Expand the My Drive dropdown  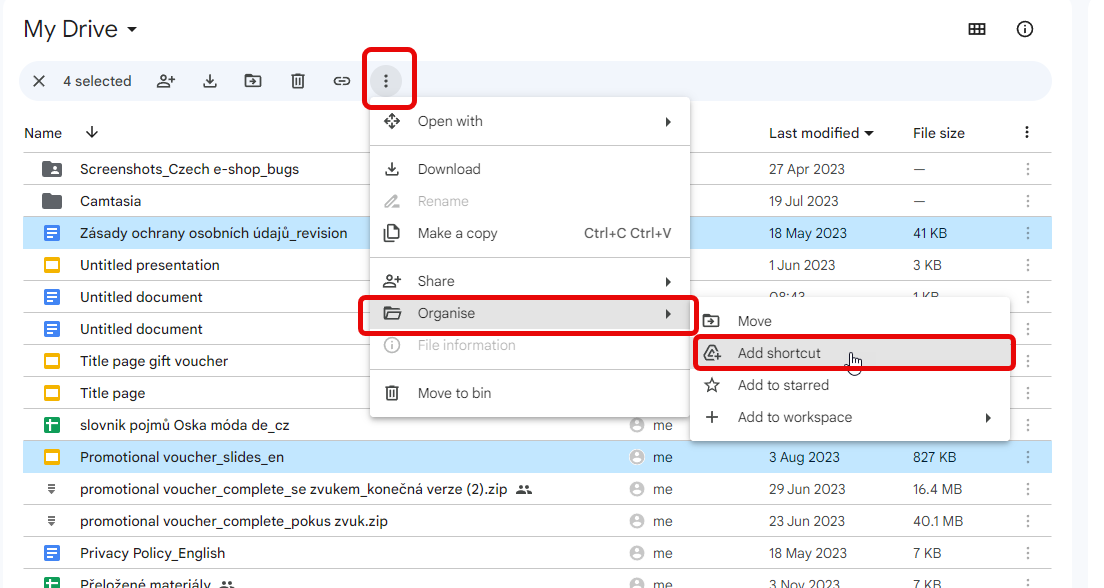(x=131, y=30)
